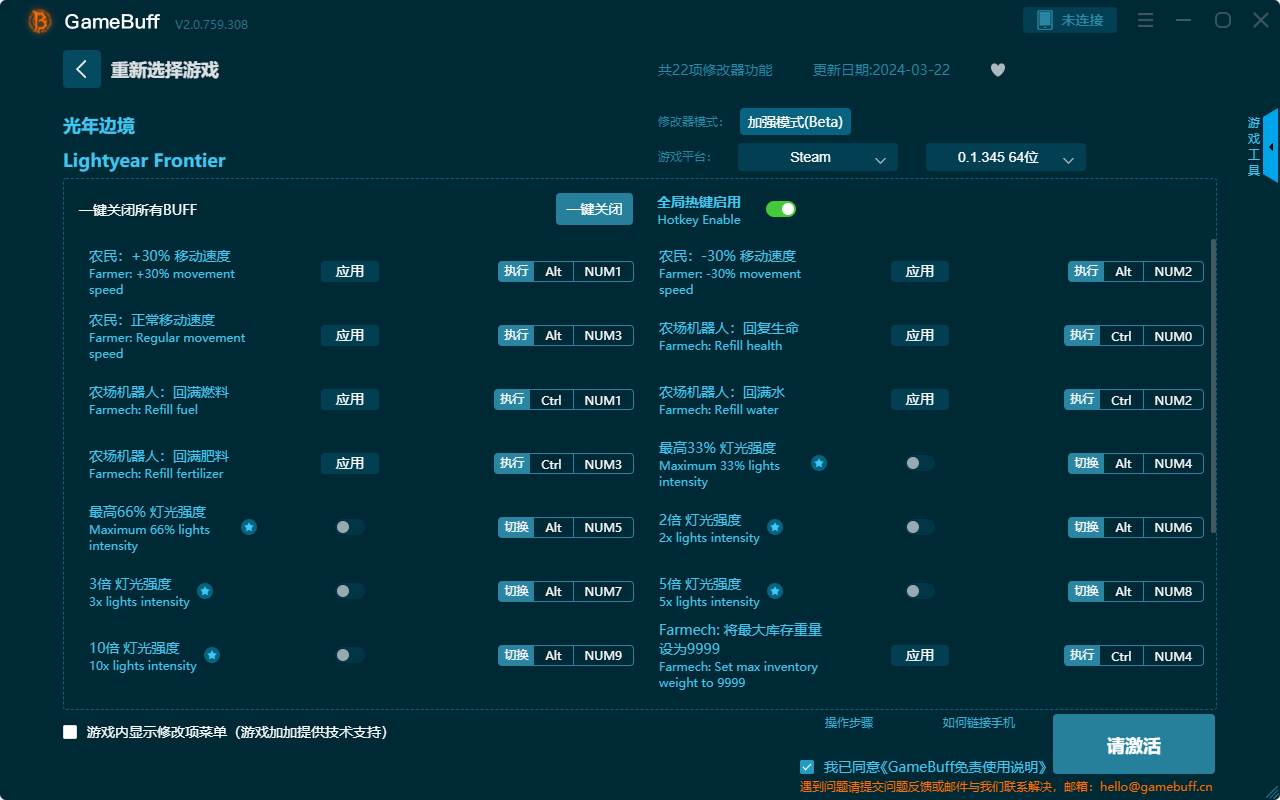Screen dimensions: 1280x800
Task: Favorite this trainer via the heart icon
Action: [997, 69]
